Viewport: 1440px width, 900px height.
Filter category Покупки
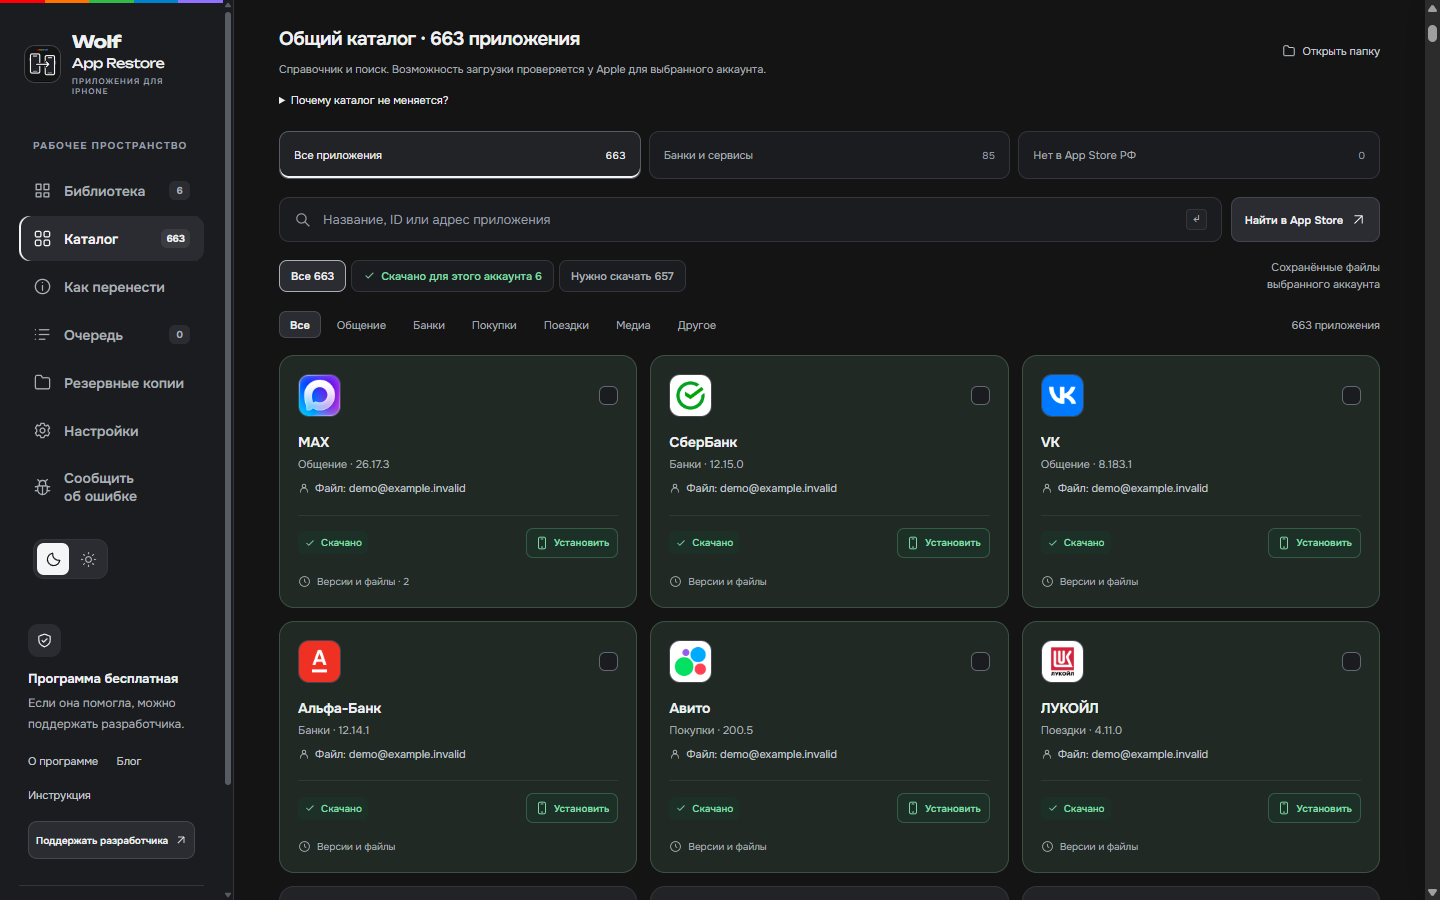pos(494,325)
